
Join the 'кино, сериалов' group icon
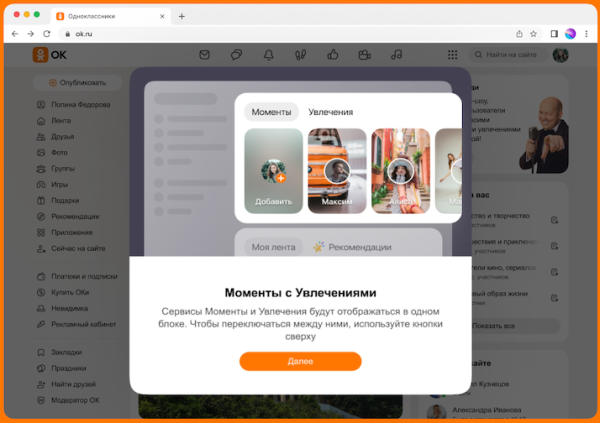[x=554, y=272]
